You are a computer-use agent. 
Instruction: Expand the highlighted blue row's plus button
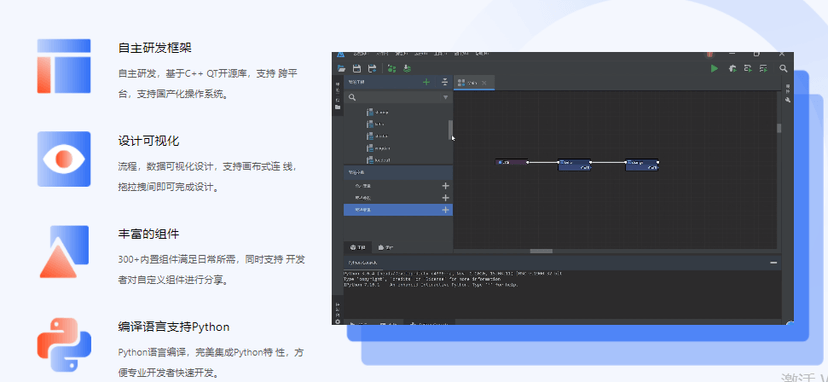point(446,210)
